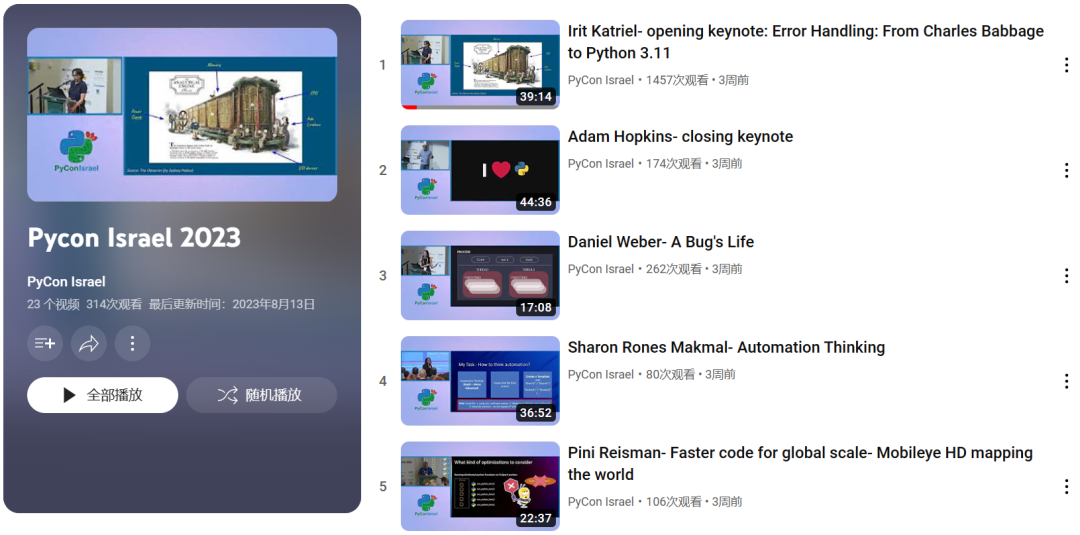
Task: Click the 'Pycon Israel 2023' playlist heading
Action: 134,238
